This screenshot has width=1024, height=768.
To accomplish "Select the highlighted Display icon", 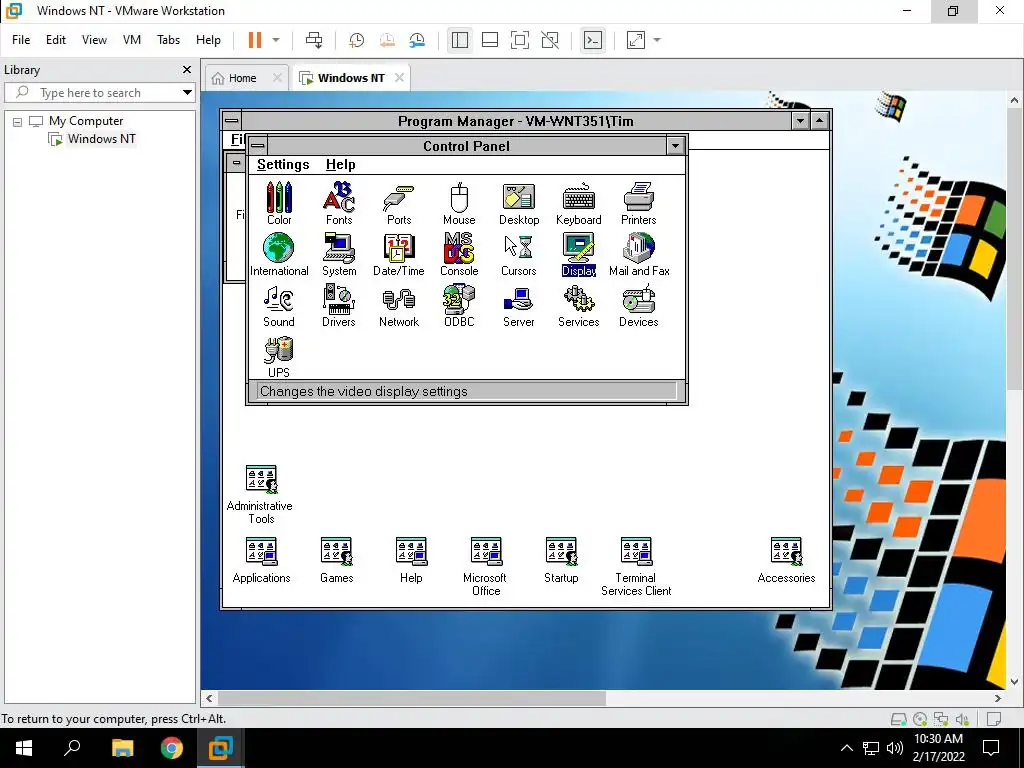I will point(579,255).
